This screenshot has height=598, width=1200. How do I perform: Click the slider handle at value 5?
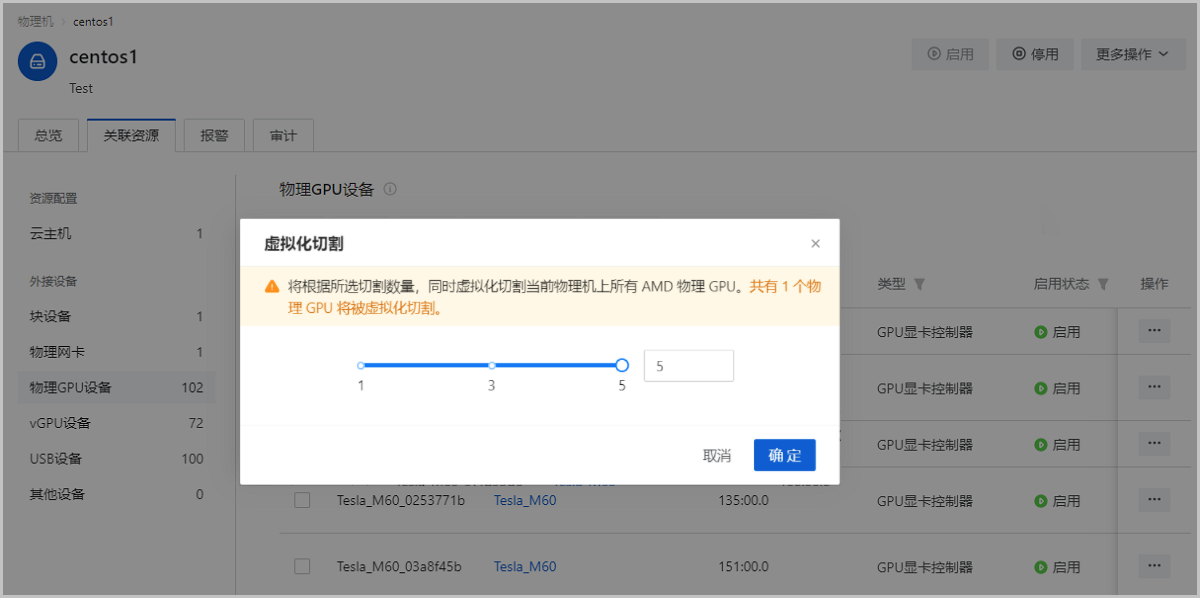[621, 365]
